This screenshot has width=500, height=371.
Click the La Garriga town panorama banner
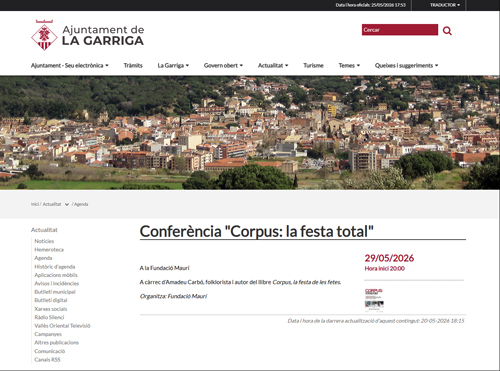250,133
